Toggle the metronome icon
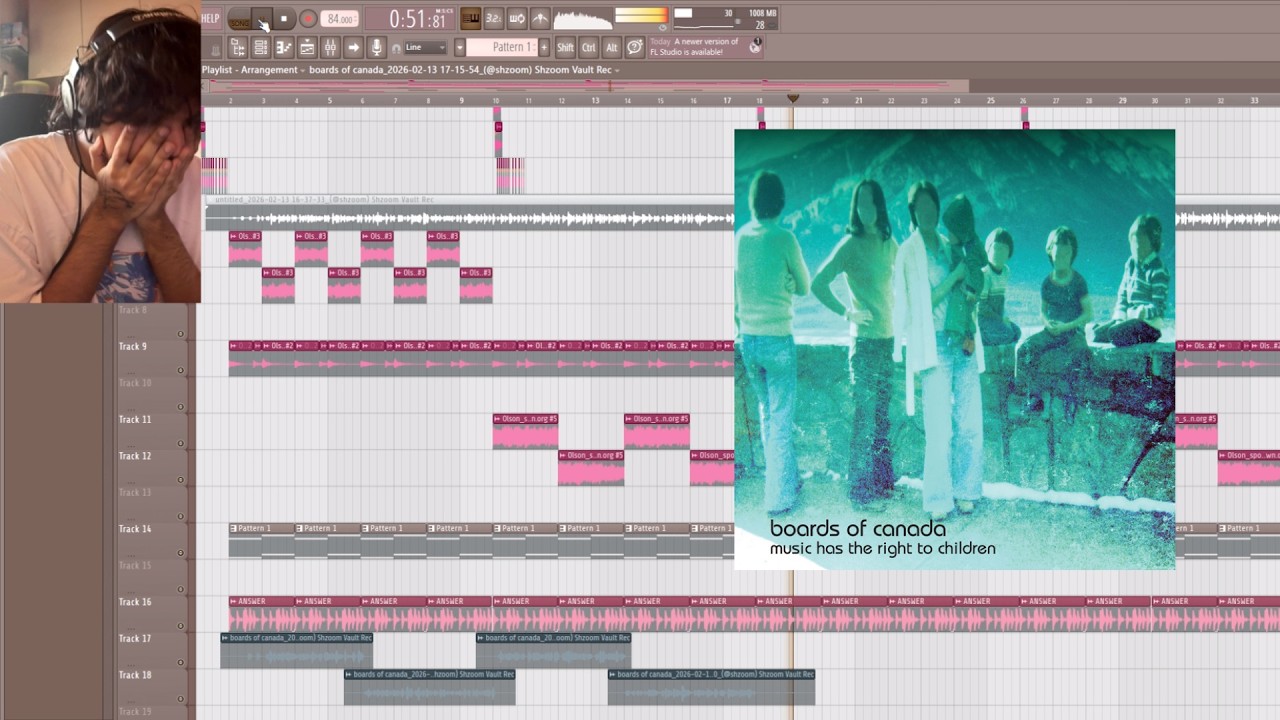Image resolution: width=1280 pixels, height=720 pixels. click(540, 18)
